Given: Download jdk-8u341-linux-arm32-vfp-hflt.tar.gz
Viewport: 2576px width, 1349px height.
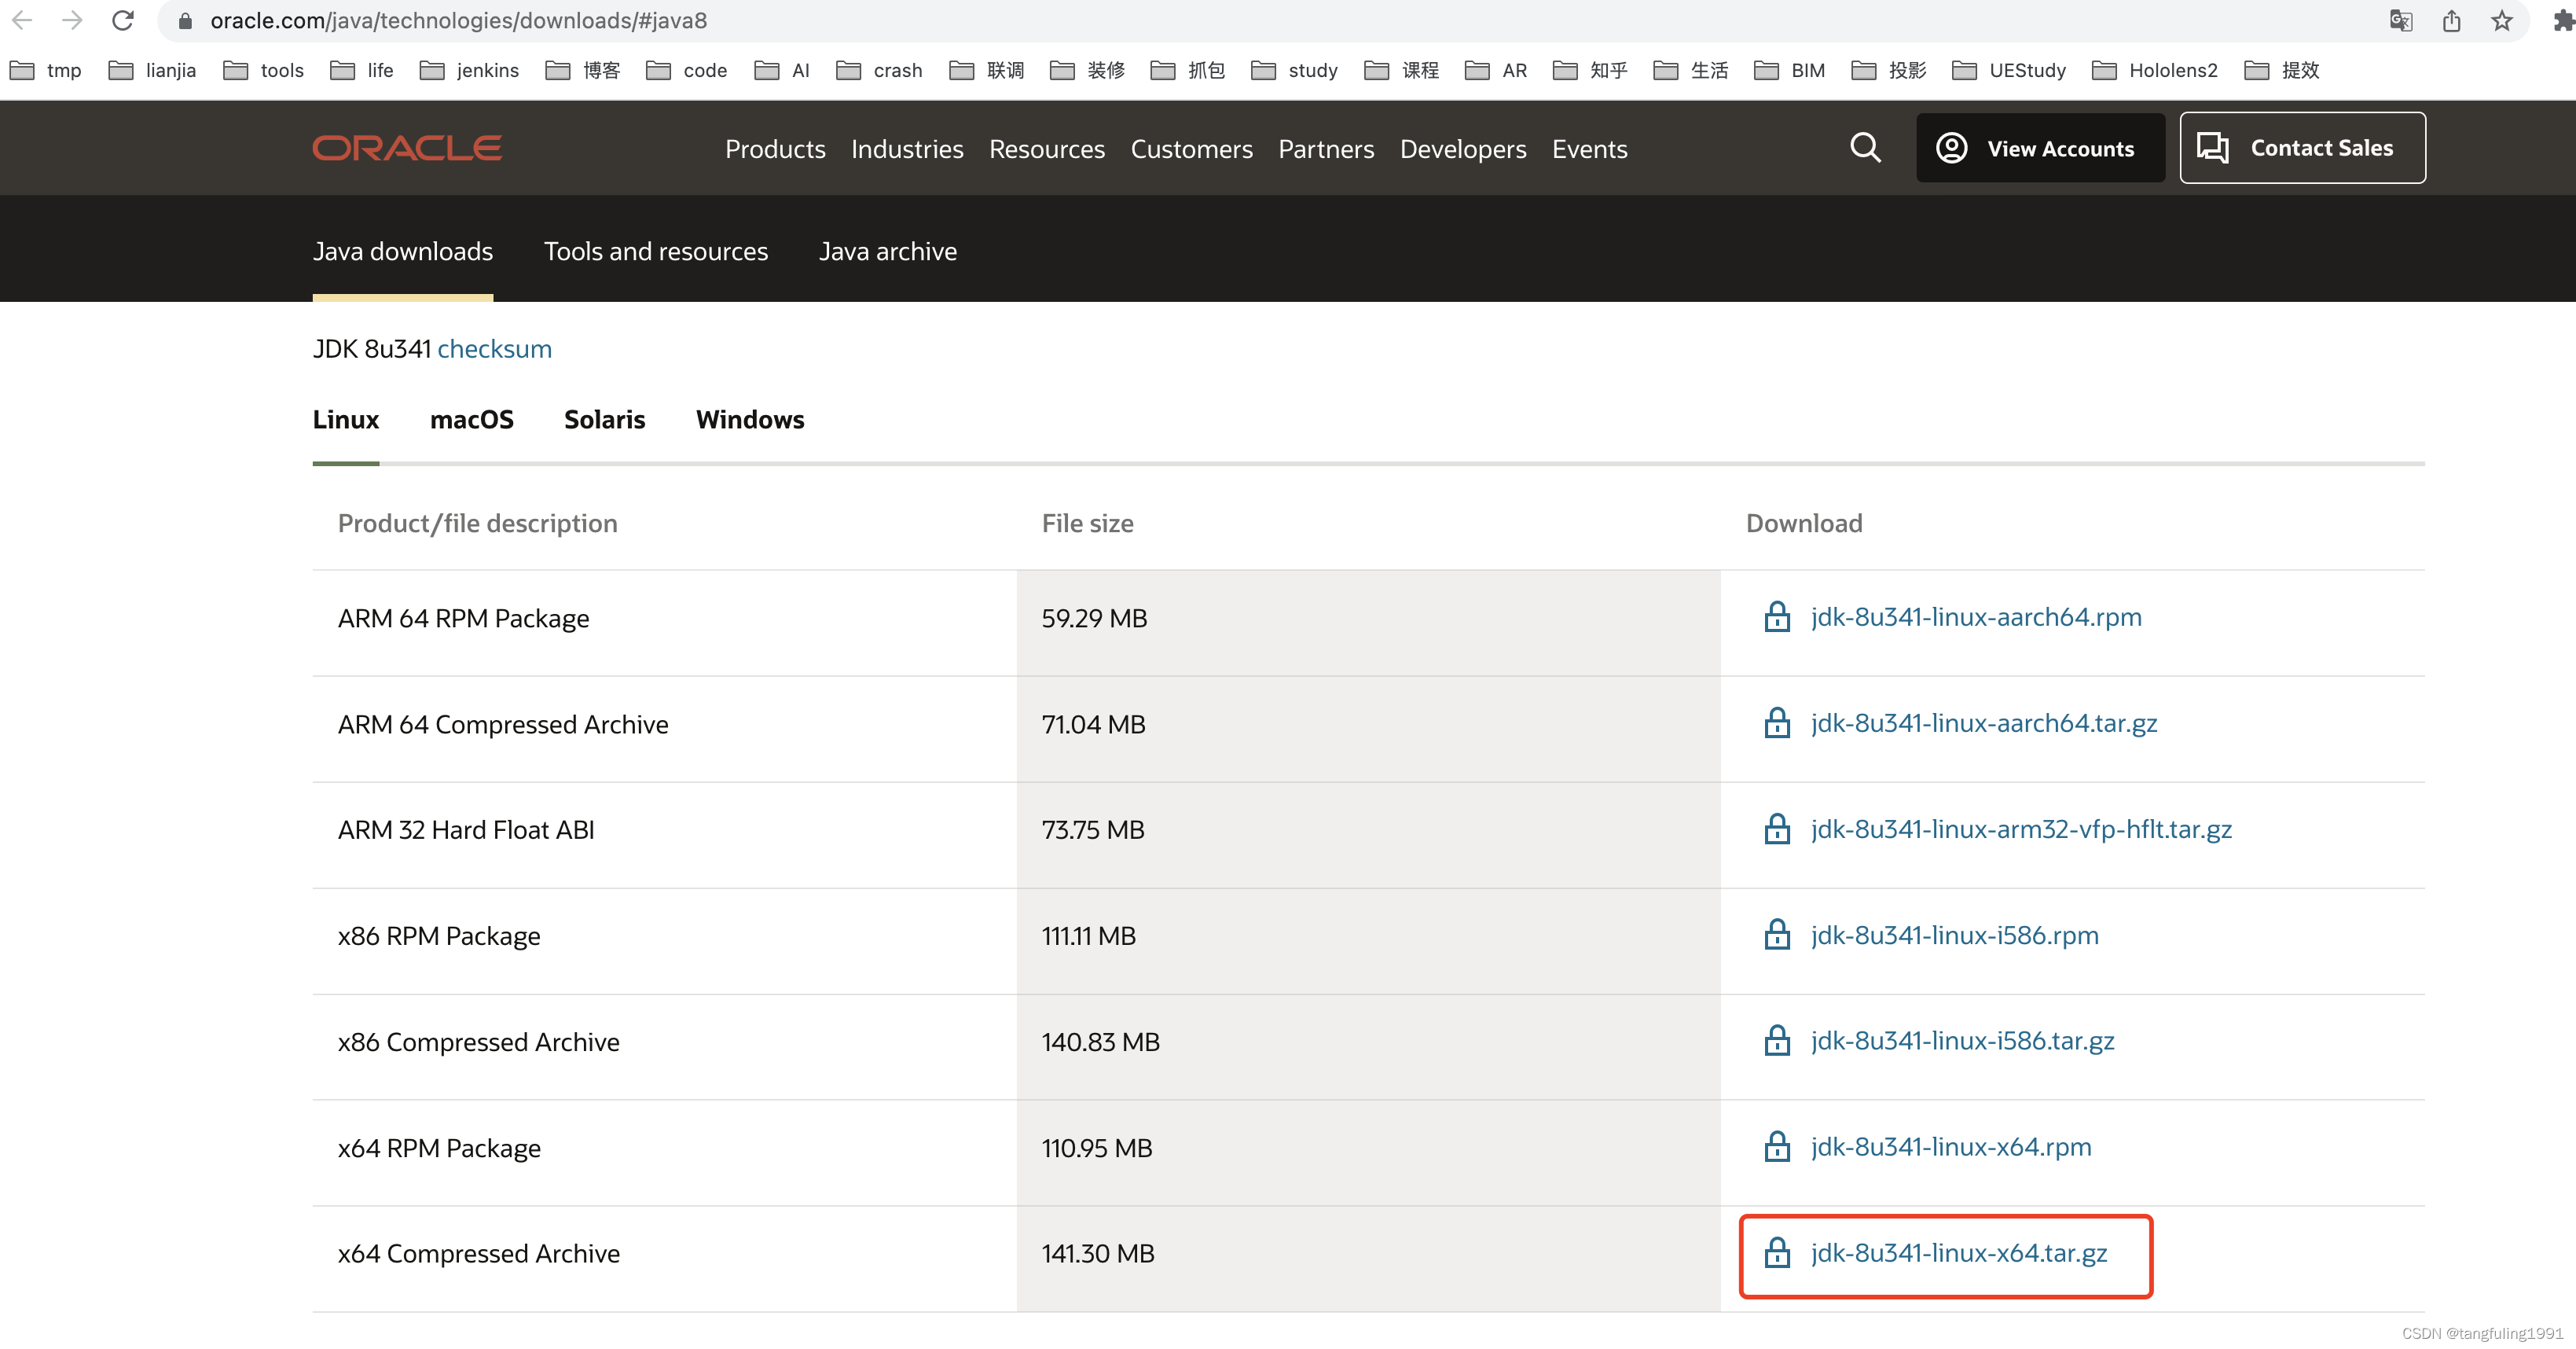Looking at the screenshot, I should [2021, 829].
